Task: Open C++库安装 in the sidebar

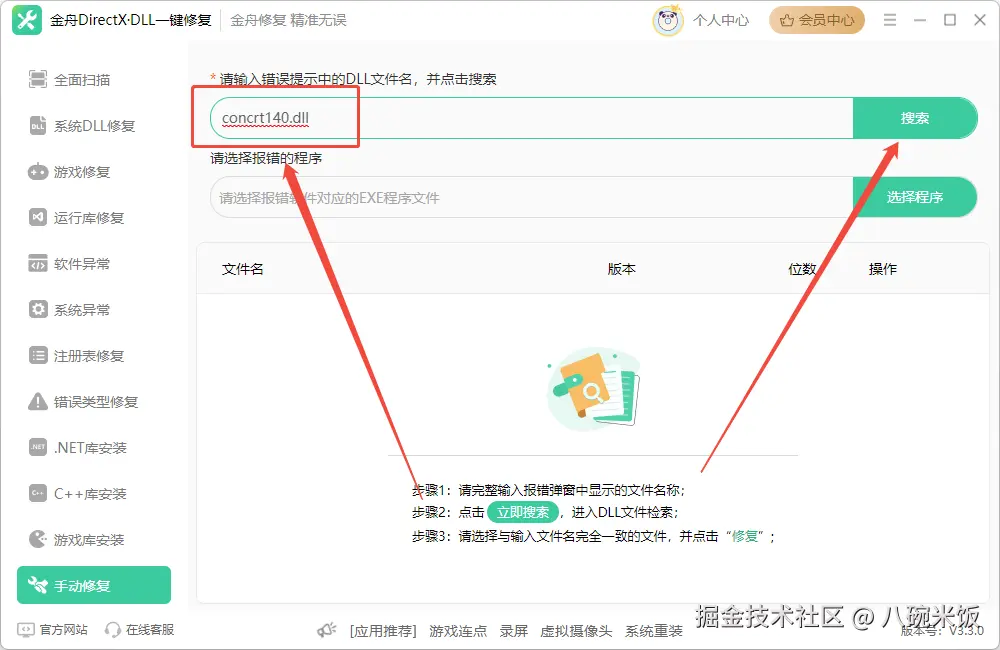Action: [78, 493]
